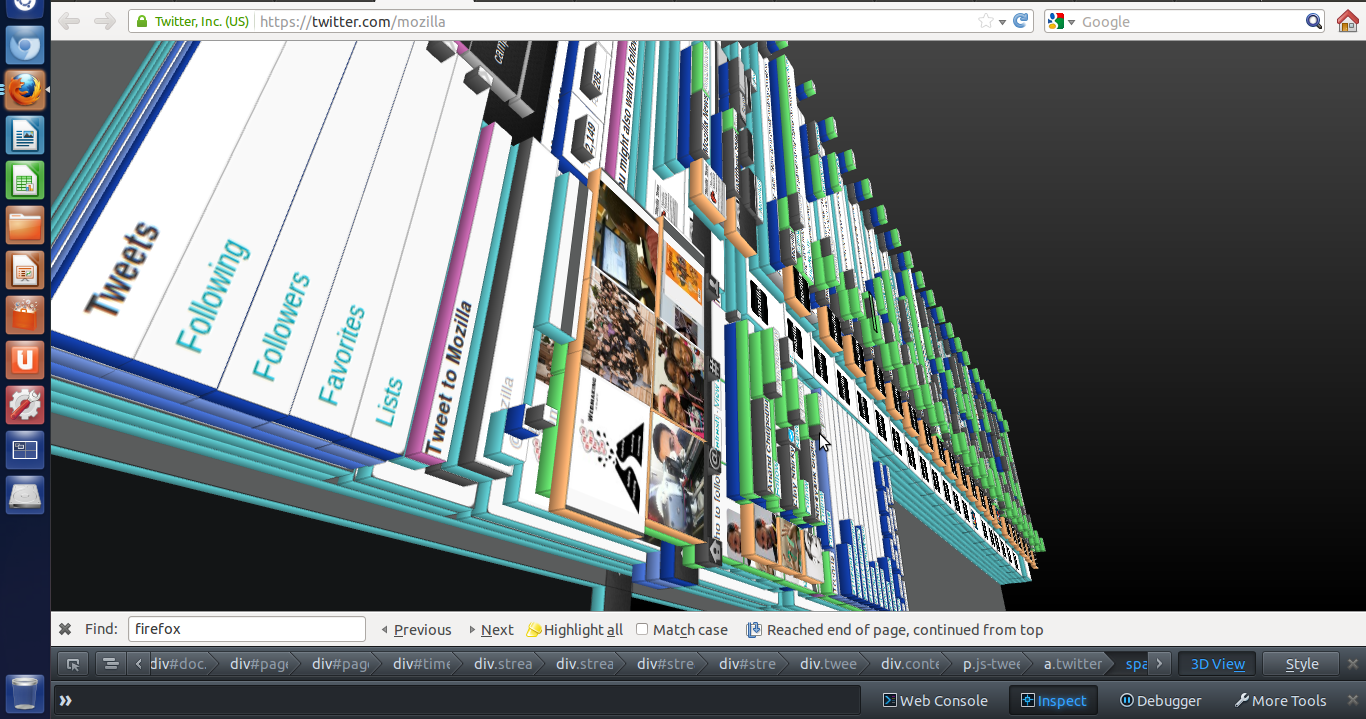Screen dimensions: 1366x719
Task: Click Previous in the Find bar
Action: pyautogui.click(x=416, y=630)
